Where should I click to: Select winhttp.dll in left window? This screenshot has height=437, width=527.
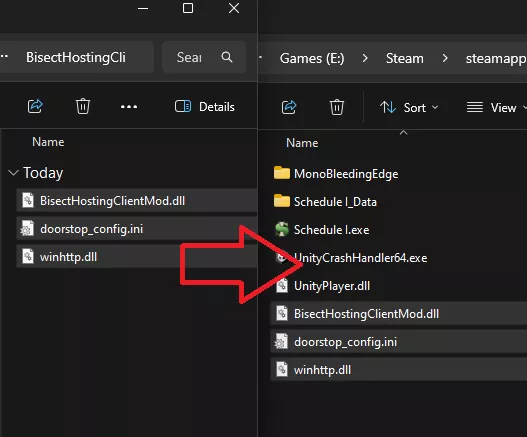[137, 257]
